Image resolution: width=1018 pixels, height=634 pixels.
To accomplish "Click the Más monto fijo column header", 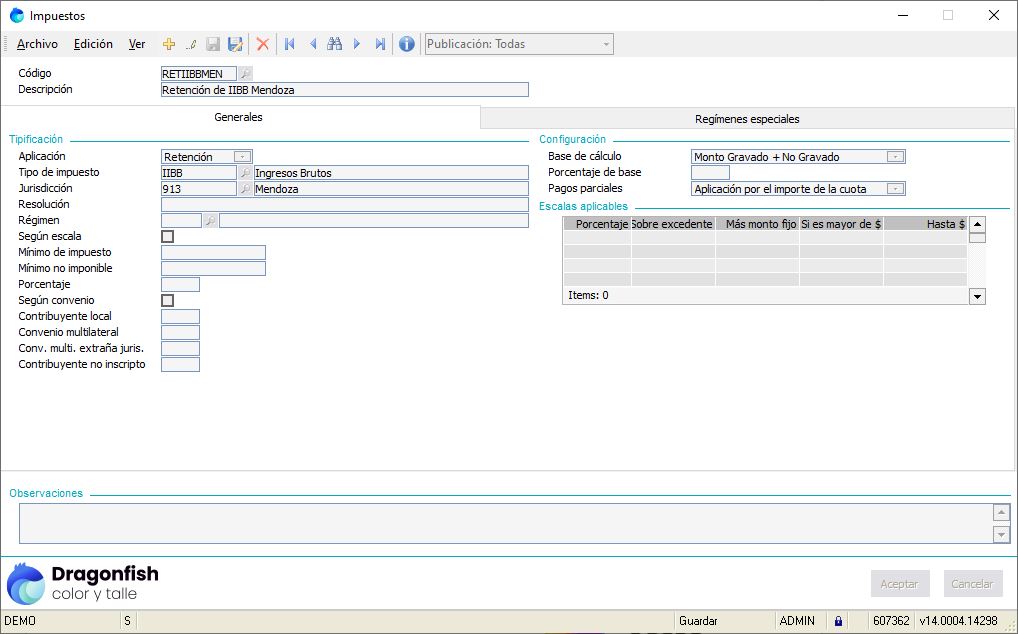I will tap(758, 225).
